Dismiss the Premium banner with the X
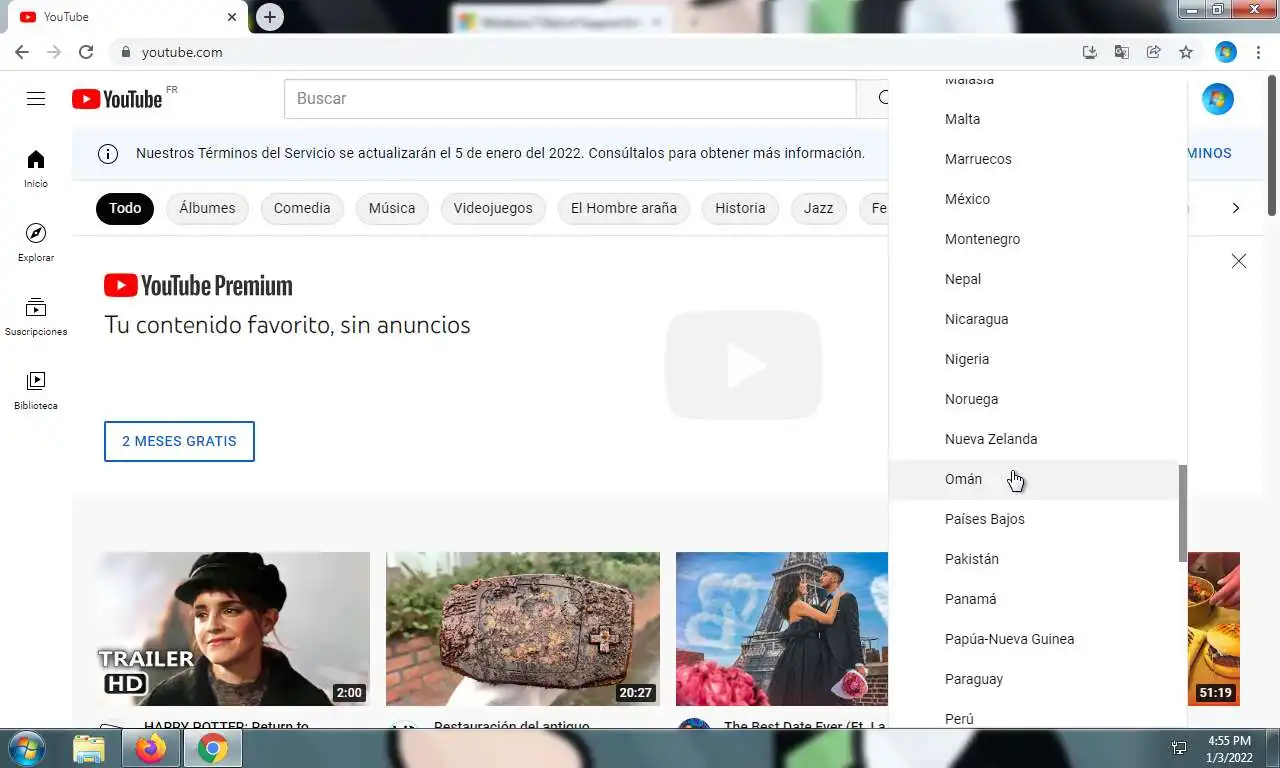 1239,261
